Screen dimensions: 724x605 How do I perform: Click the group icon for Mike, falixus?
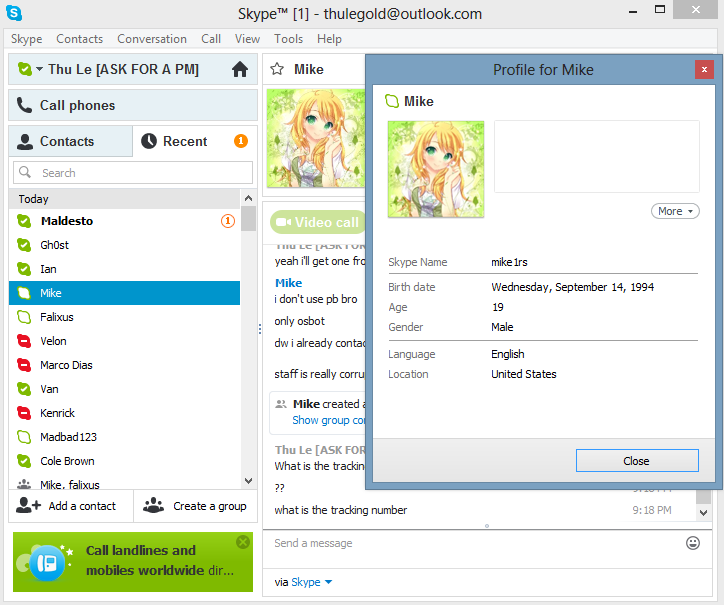pyautogui.click(x=24, y=484)
